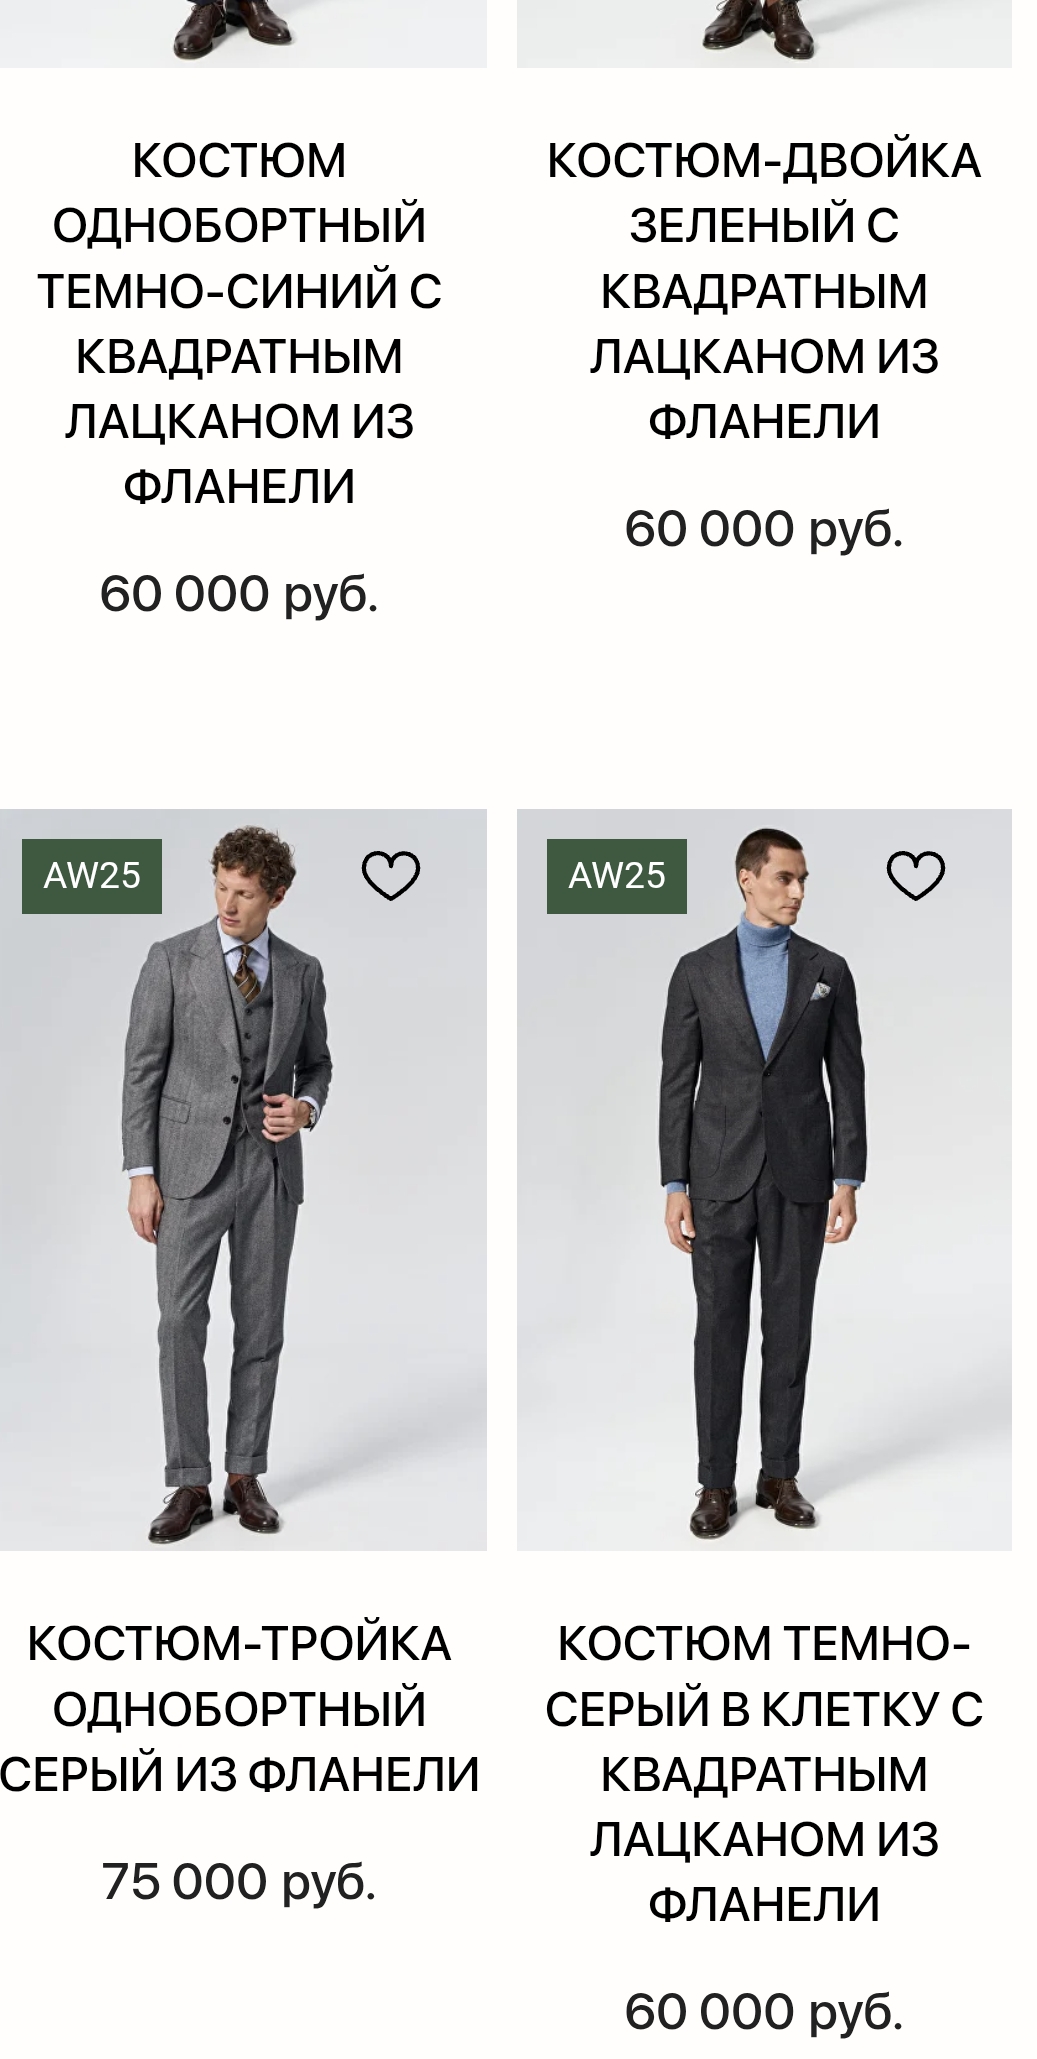Tap heart icon on dark grey checked suit
Image resolution: width=1037 pixels, height=2059 pixels.
point(915,876)
